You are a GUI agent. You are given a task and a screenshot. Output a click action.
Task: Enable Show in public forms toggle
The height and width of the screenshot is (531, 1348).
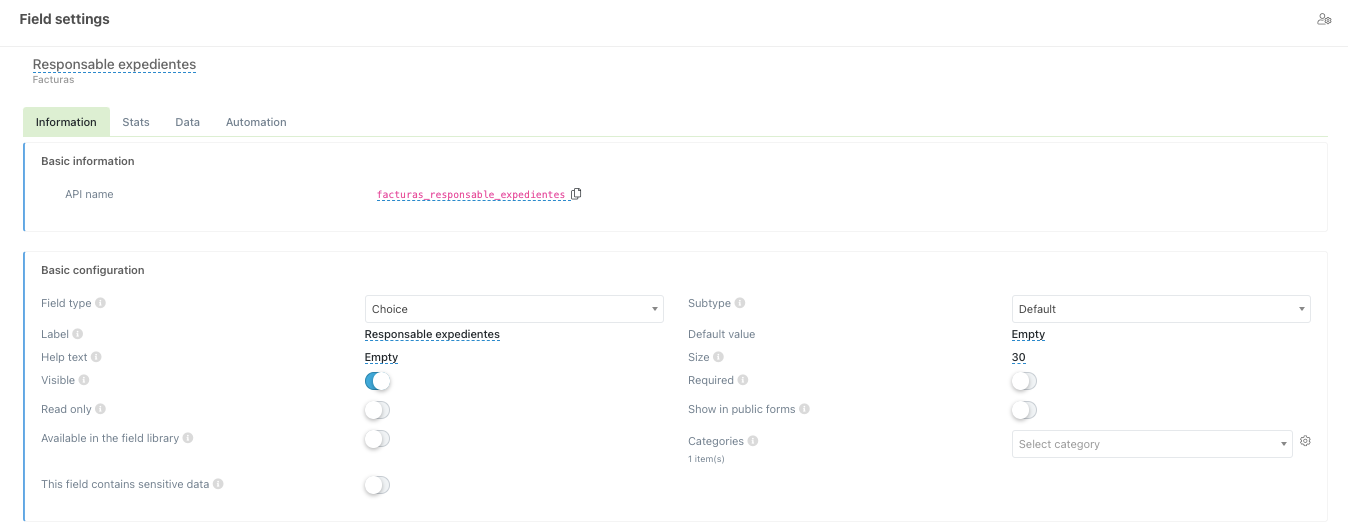[x=1024, y=410]
